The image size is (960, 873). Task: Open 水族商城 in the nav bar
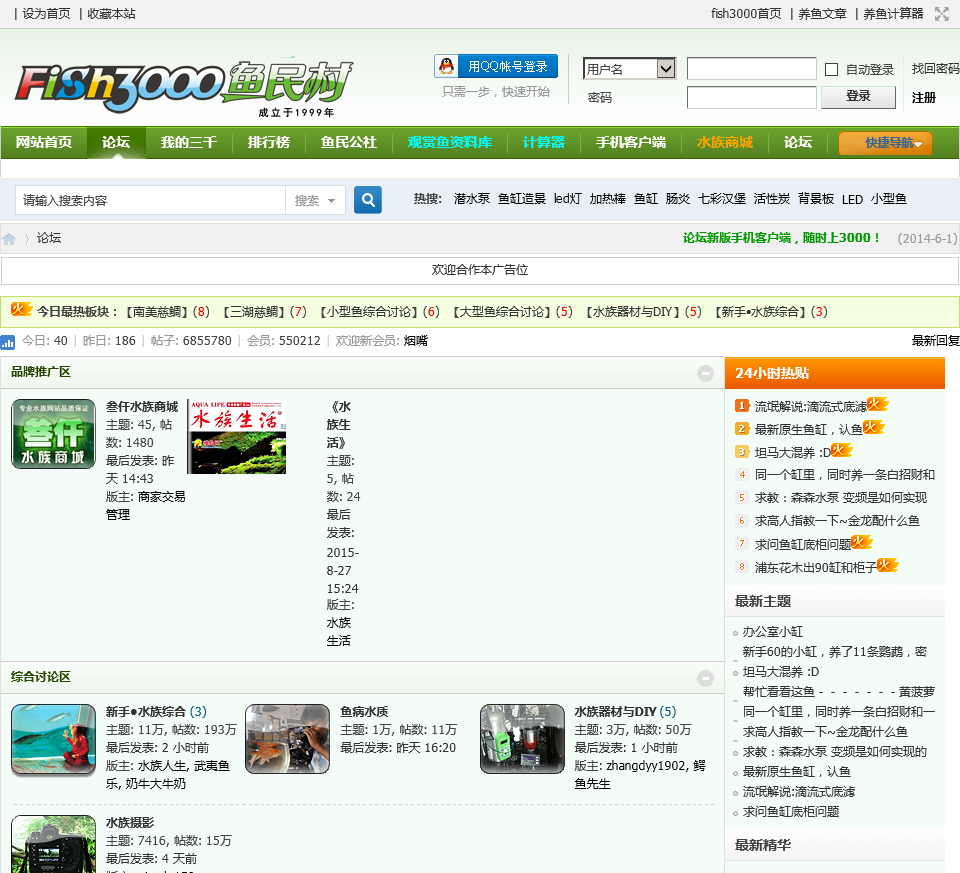(x=724, y=142)
